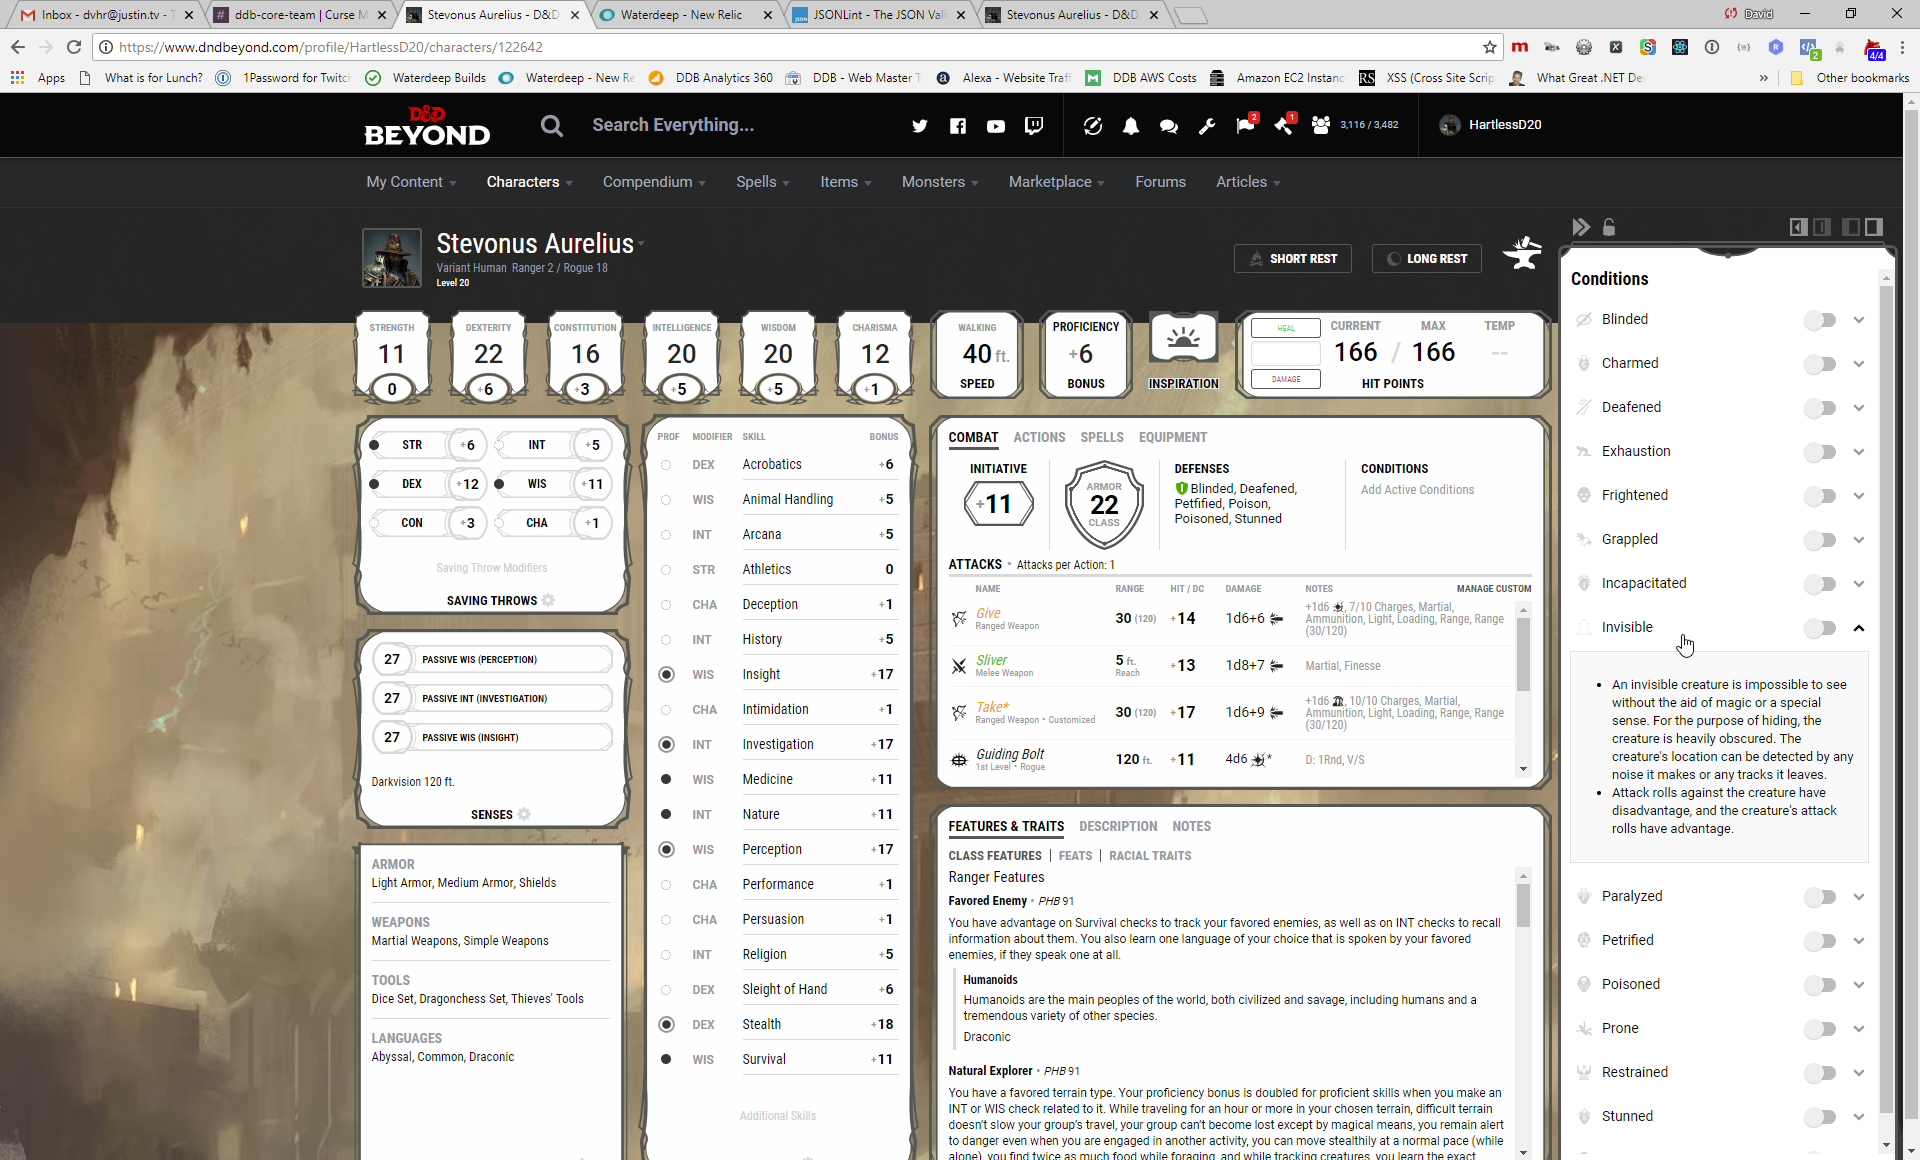
Task: Expand the Stunned condition details
Action: click(1859, 1117)
